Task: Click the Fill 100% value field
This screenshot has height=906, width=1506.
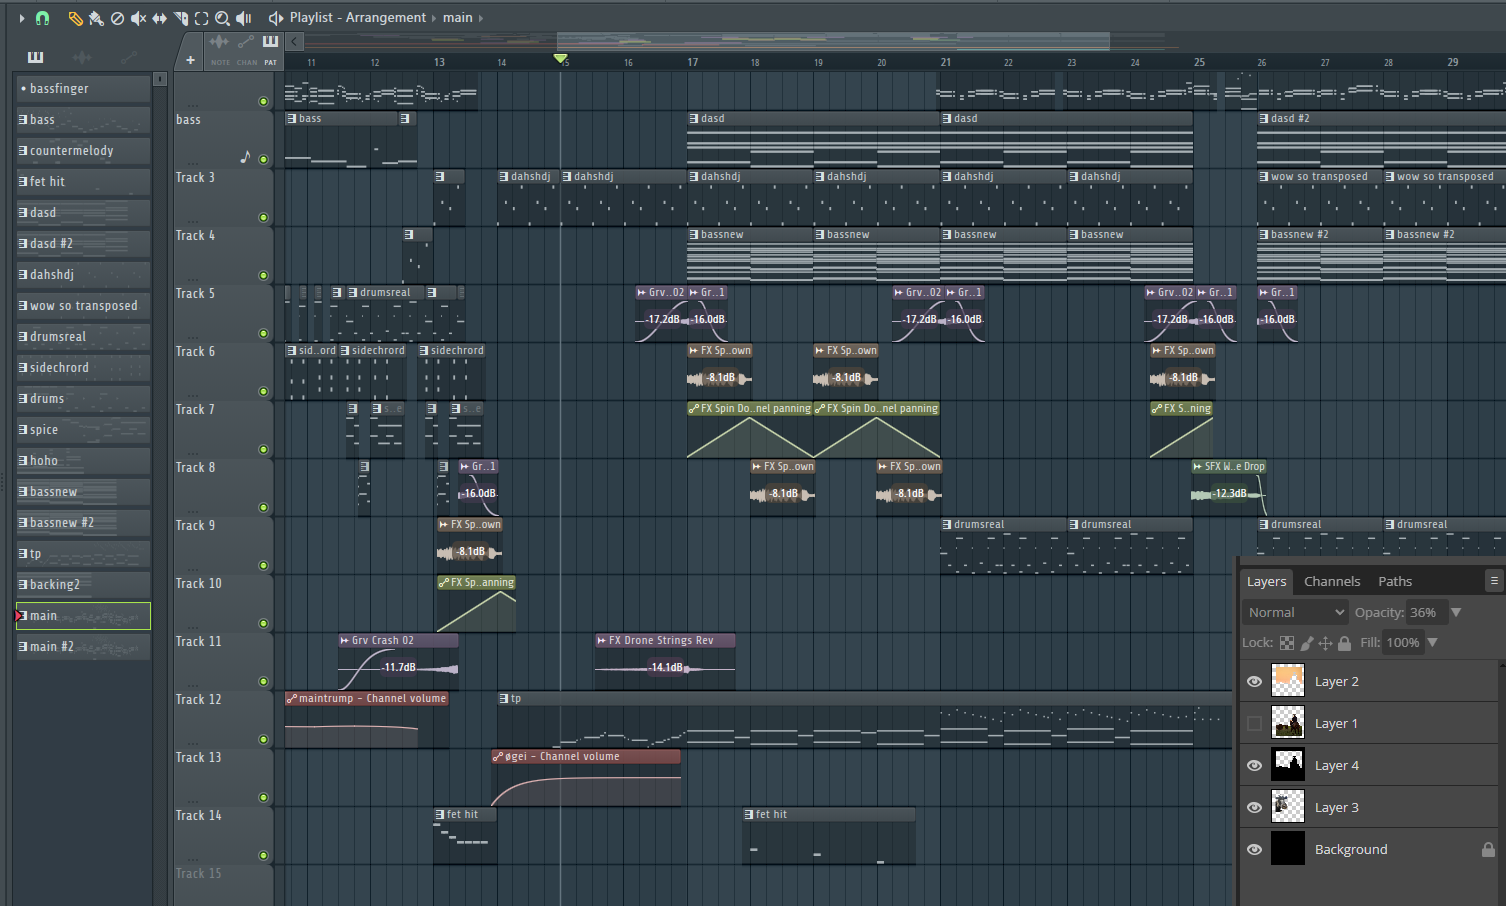Action: [1403, 643]
